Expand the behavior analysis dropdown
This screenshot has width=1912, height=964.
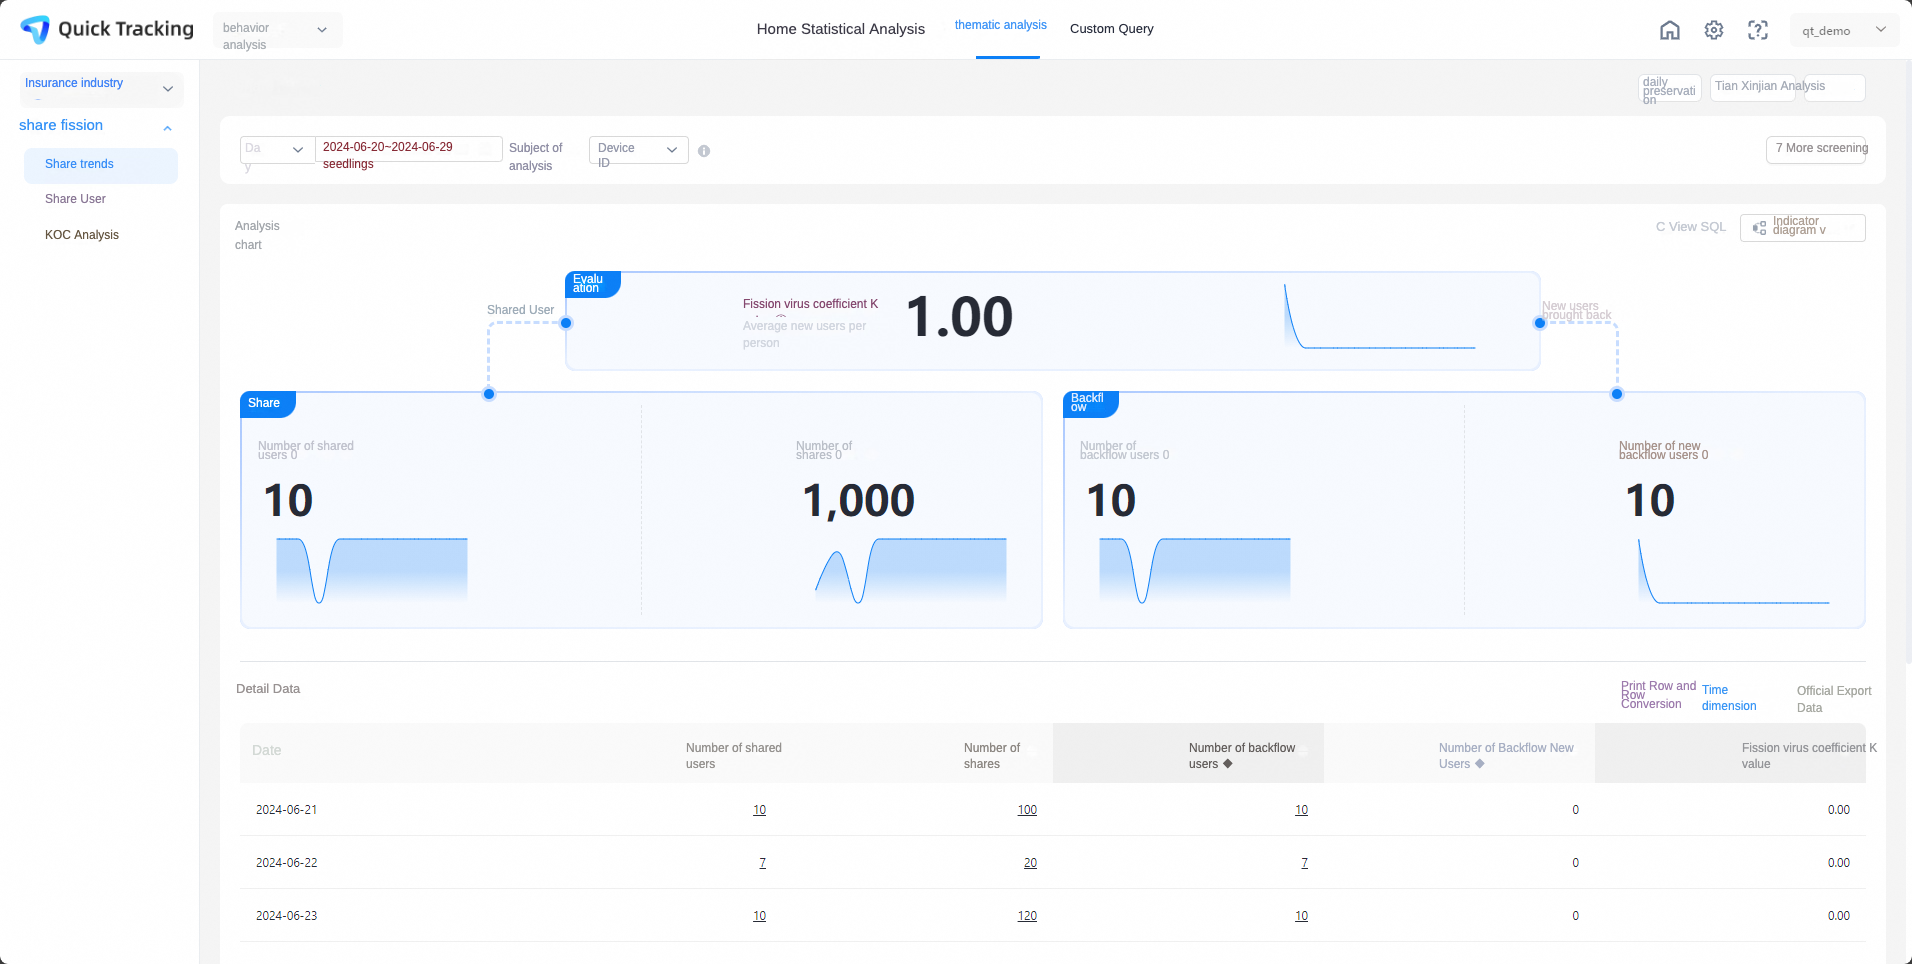tap(278, 30)
